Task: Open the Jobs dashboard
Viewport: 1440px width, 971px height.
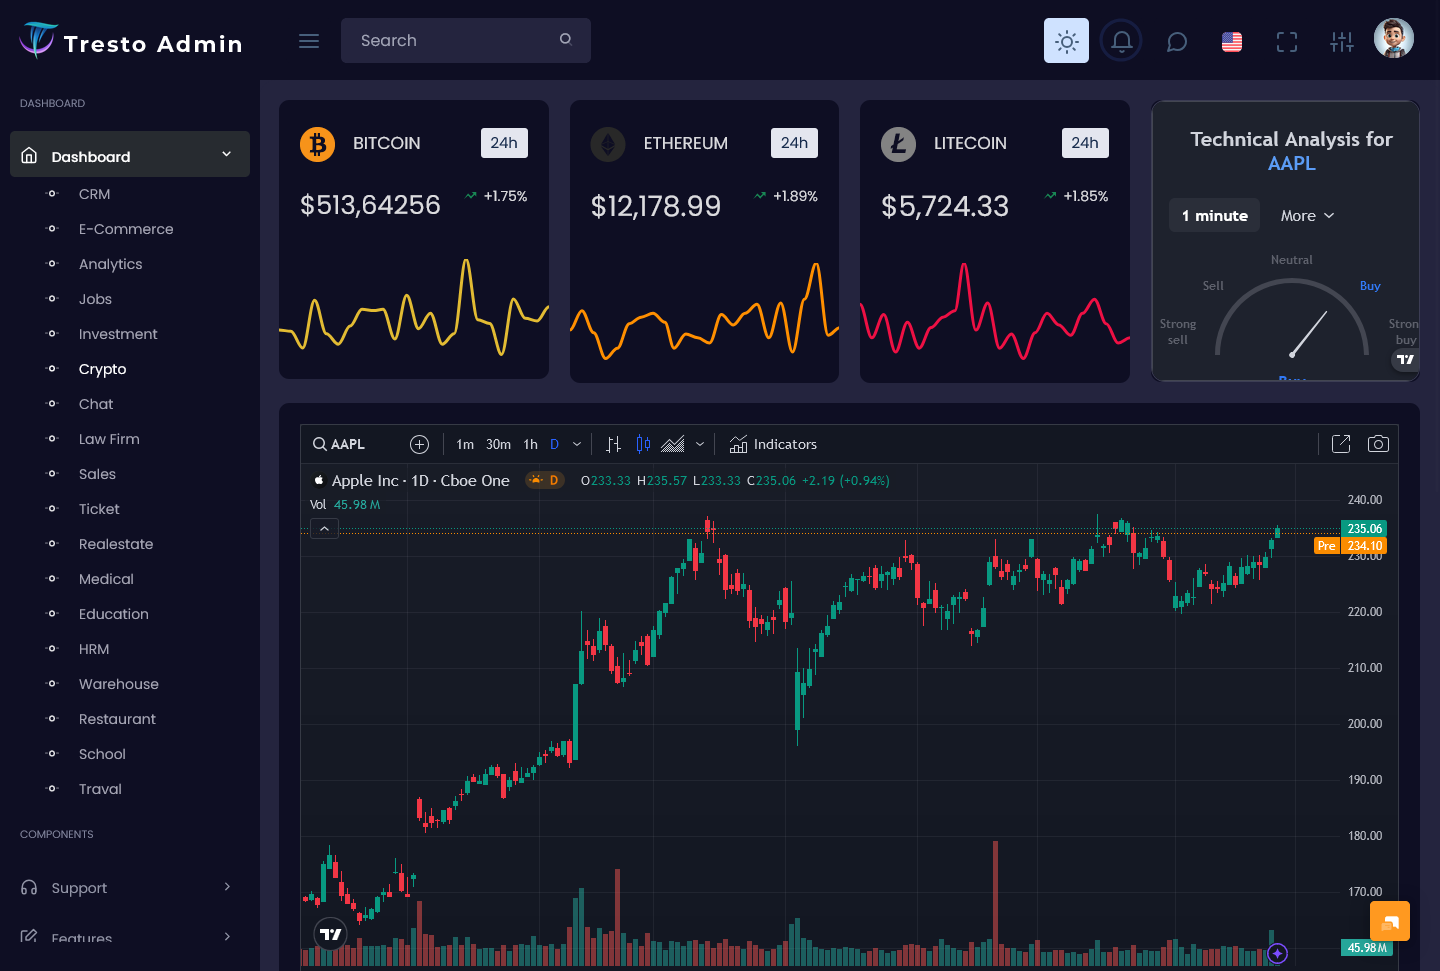Action: click(95, 299)
